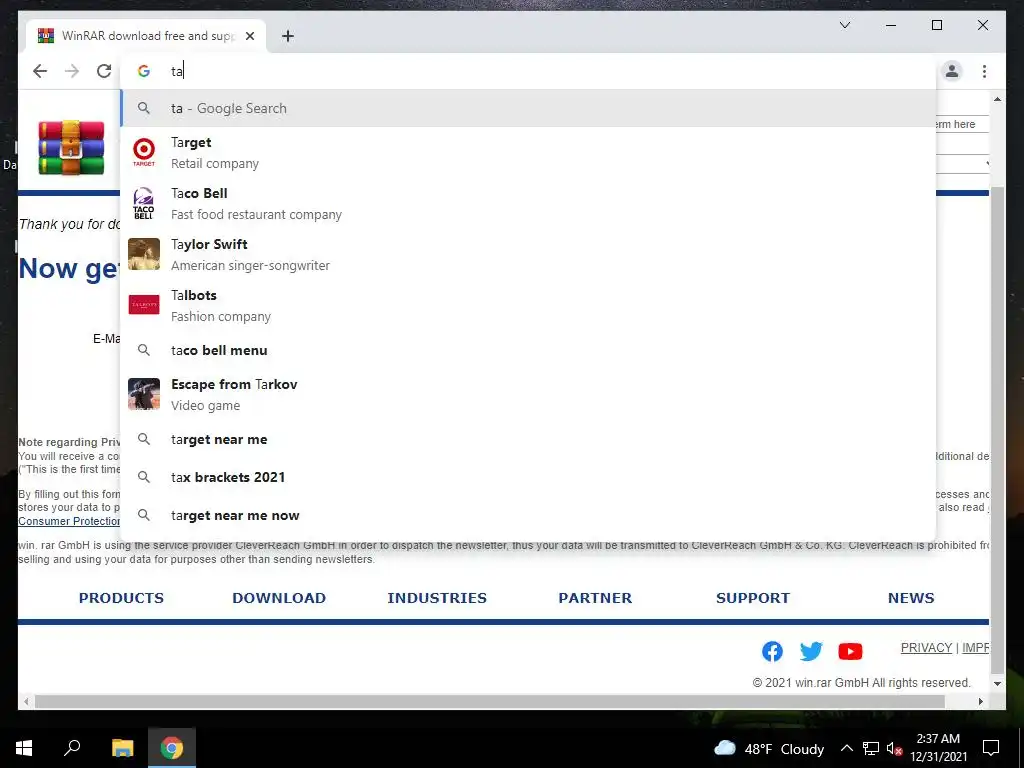Open the tab search chevron in title bar
Screen dimensions: 1024x768
[x=845, y=25]
